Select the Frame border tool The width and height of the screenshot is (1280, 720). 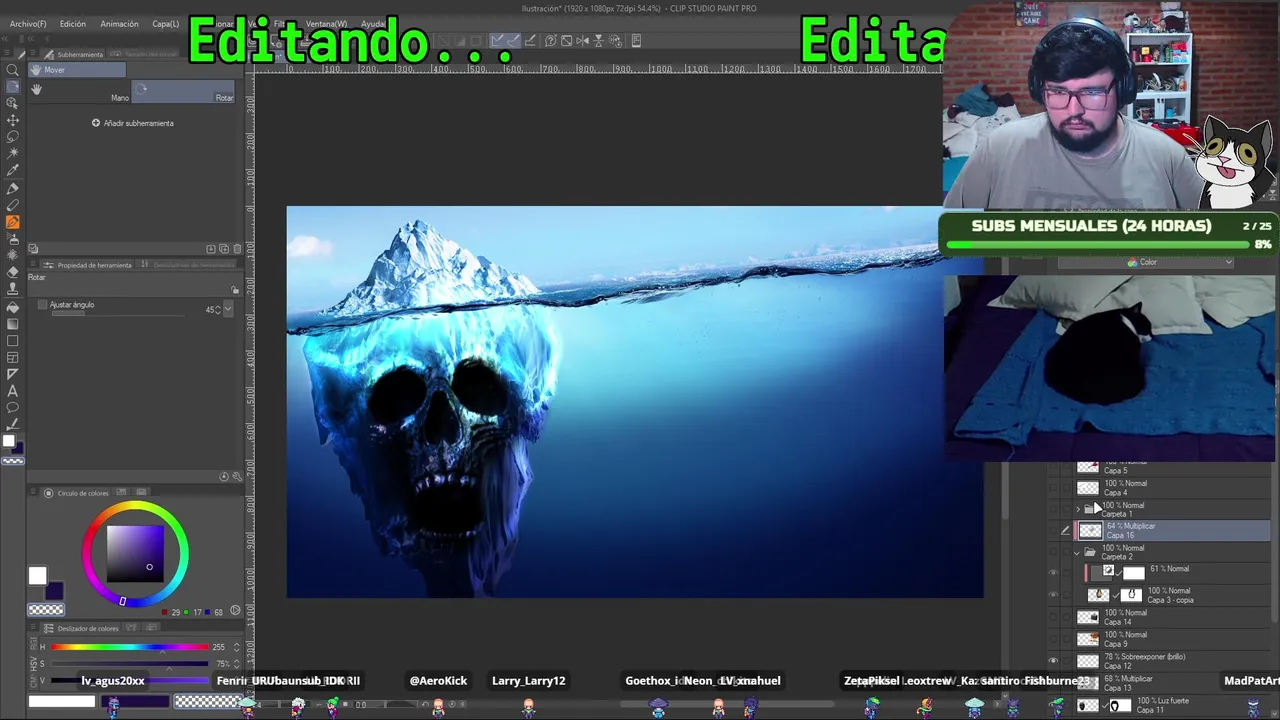point(13,358)
